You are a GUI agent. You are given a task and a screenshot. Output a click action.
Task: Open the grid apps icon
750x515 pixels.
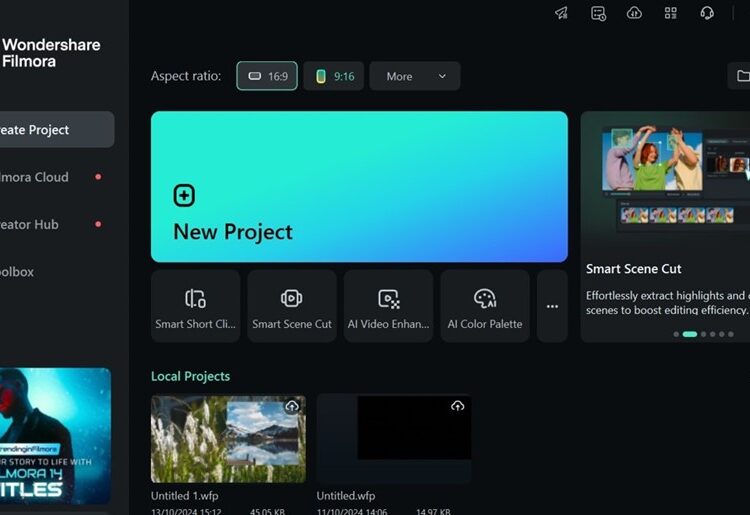click(671, 13)
